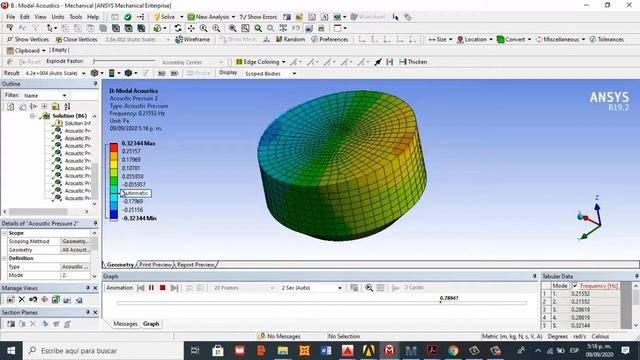
Task: Toggle Close Vertices
Action: pyautogui.click(x=76, y=39)
